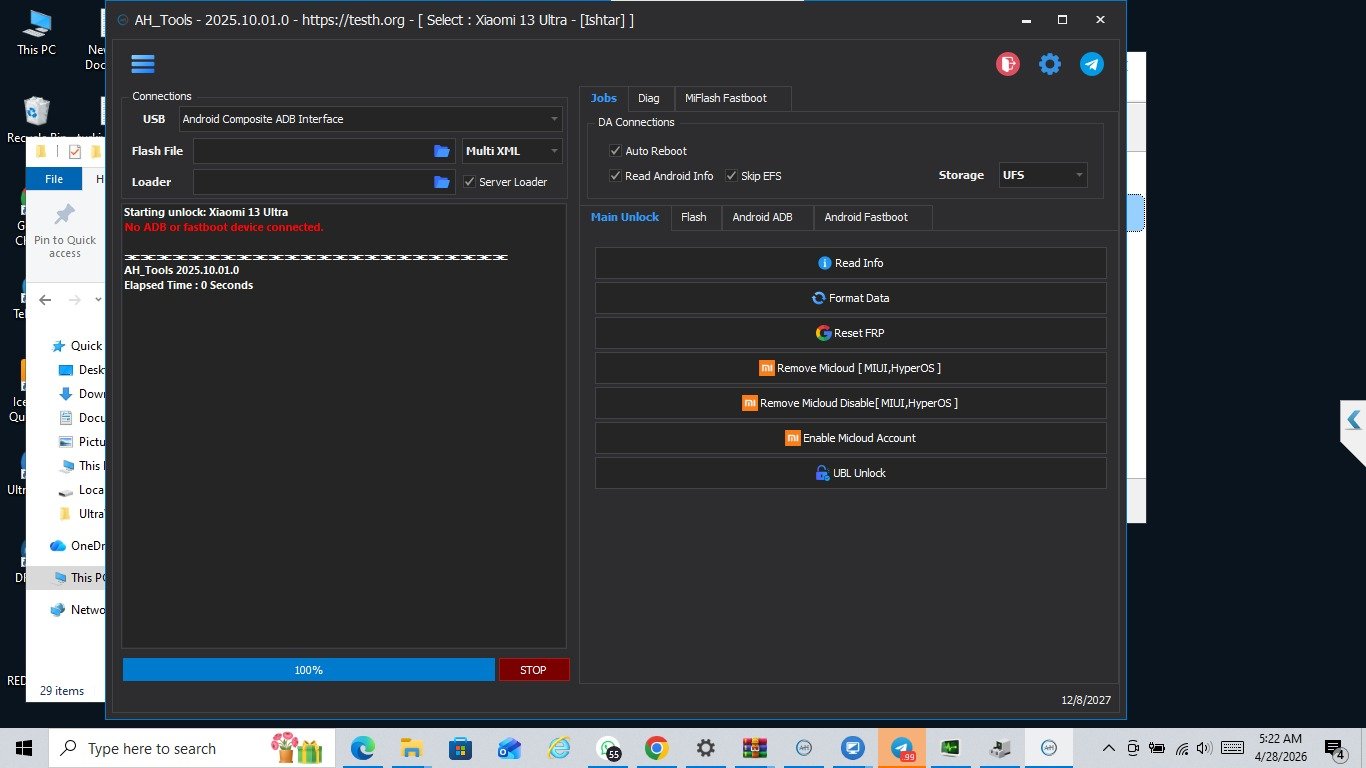Click the 12/8/2027 date in AH_Tools

point(1086,700)
